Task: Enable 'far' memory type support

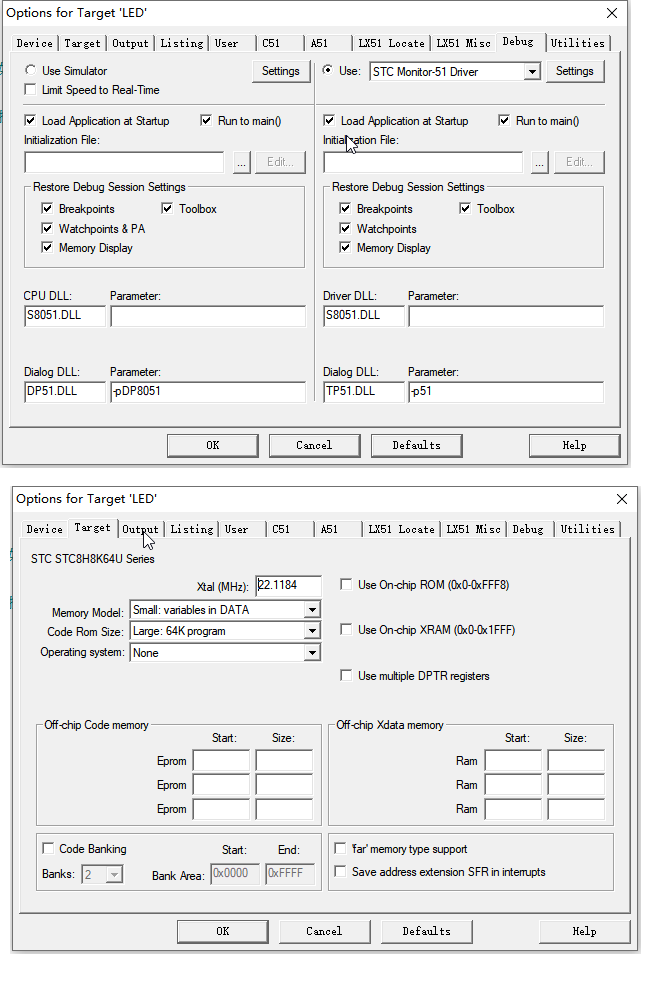Action: pyautogui.click(x=340, y=848)
